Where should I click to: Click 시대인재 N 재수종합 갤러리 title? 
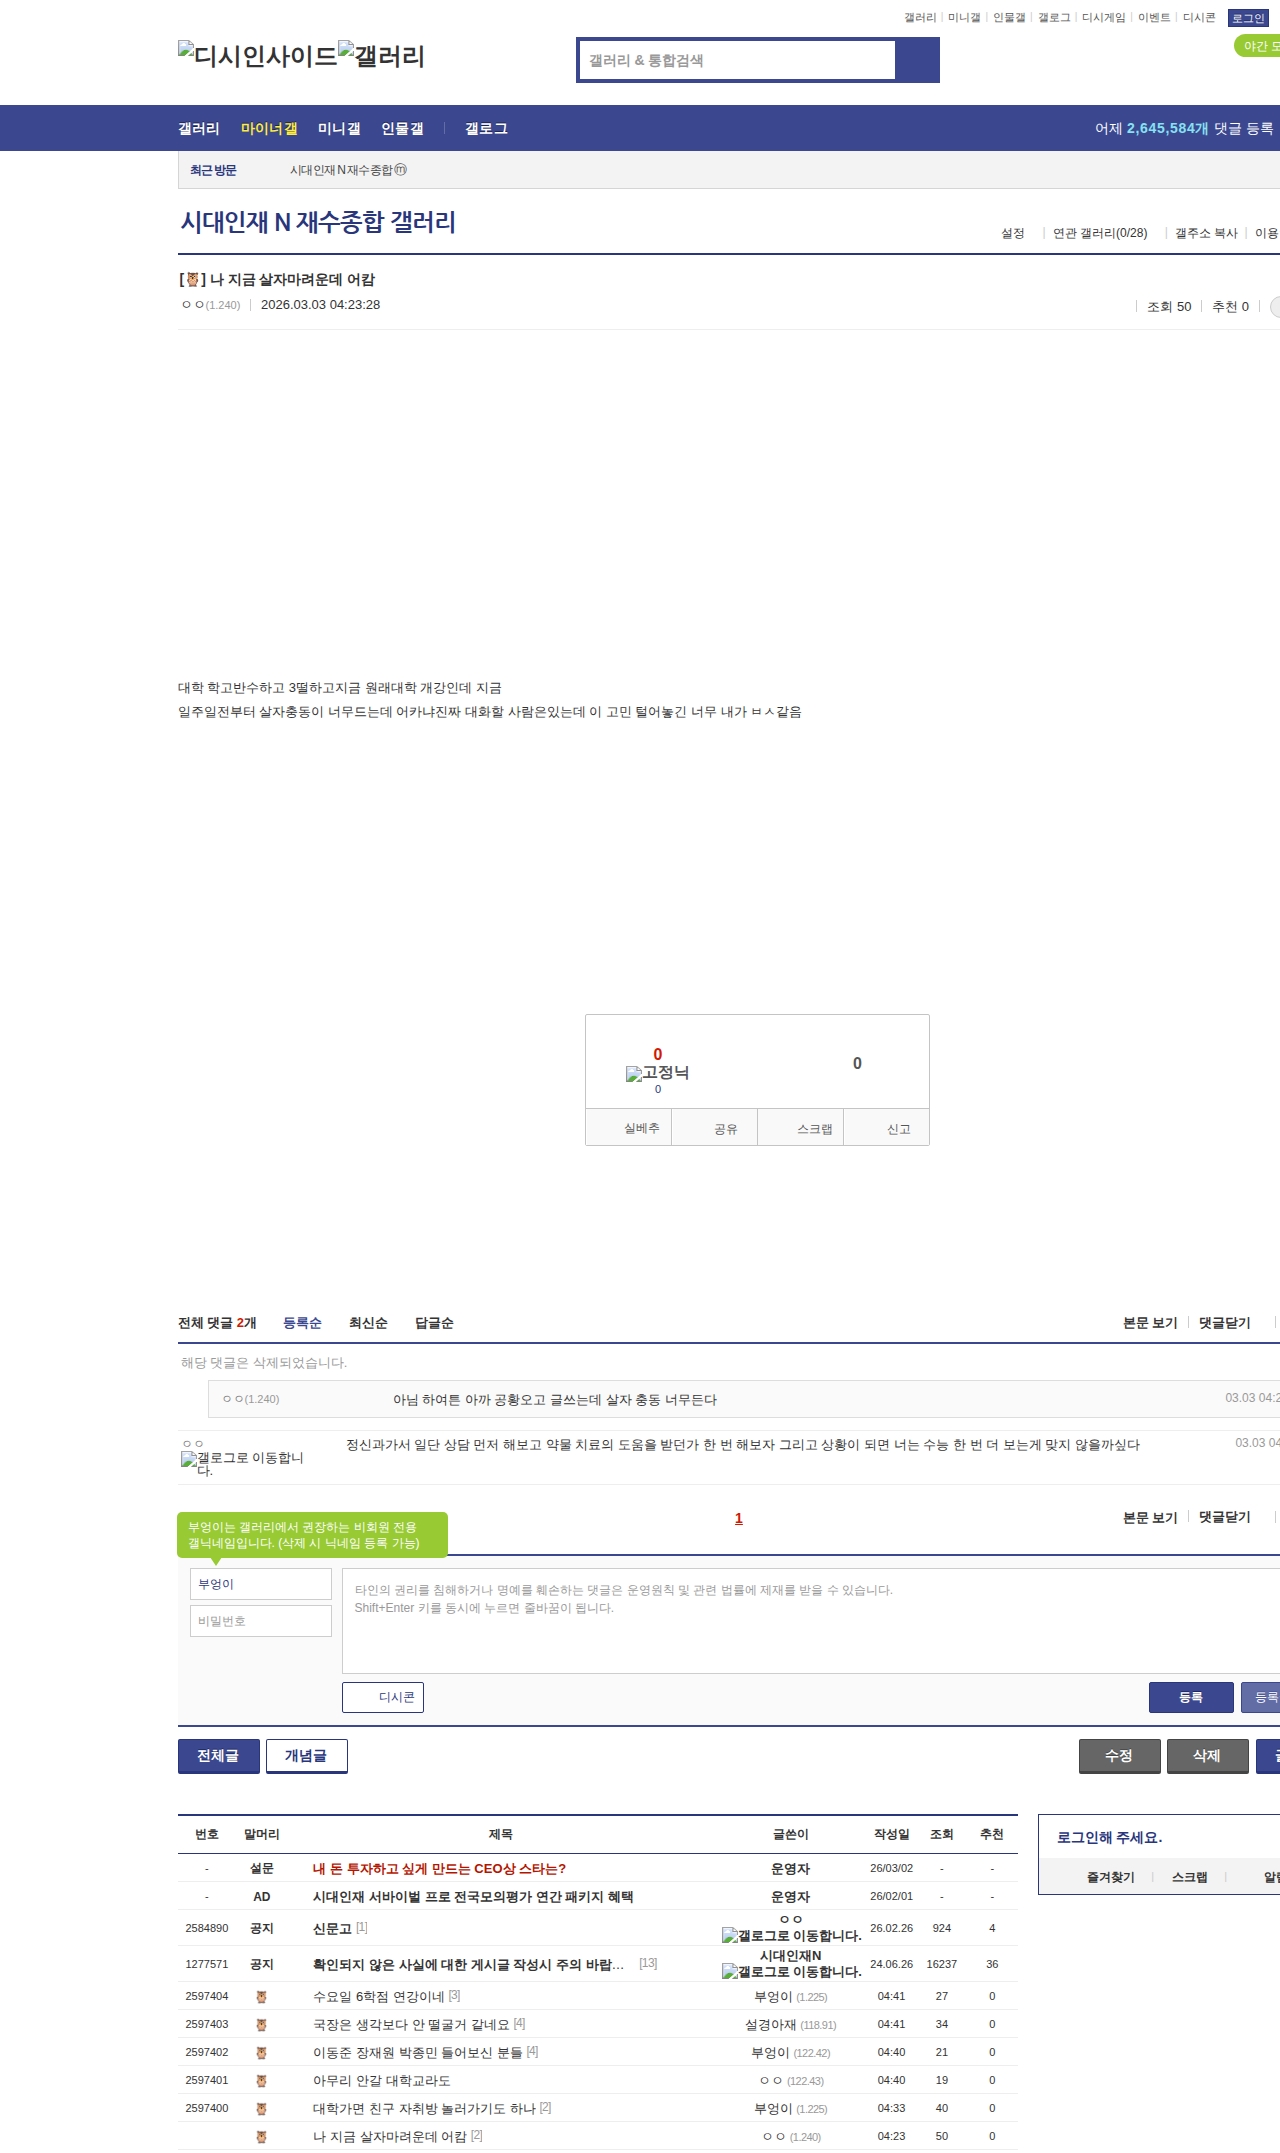pos(318,222)
